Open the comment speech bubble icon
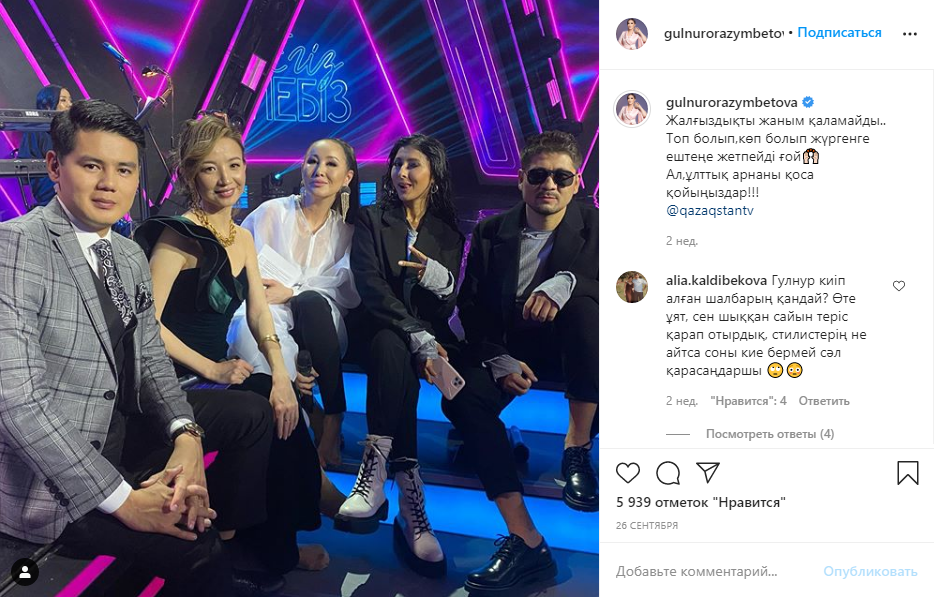Screen dimensions: 934x597 (668, 473)
